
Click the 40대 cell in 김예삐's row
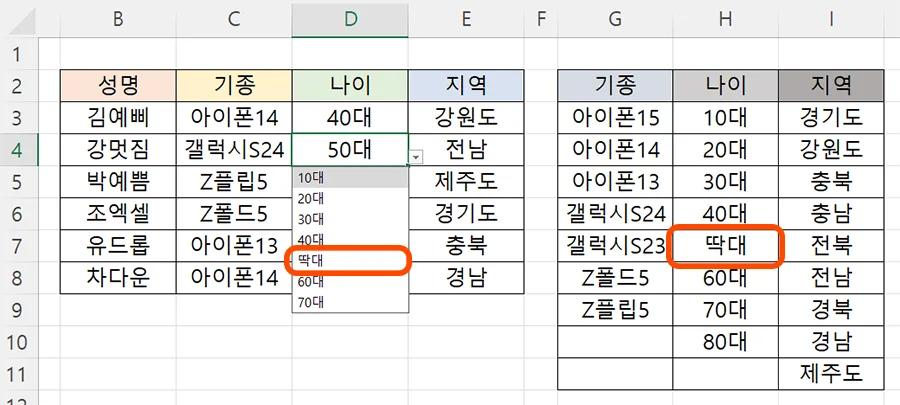coord(350,118)
